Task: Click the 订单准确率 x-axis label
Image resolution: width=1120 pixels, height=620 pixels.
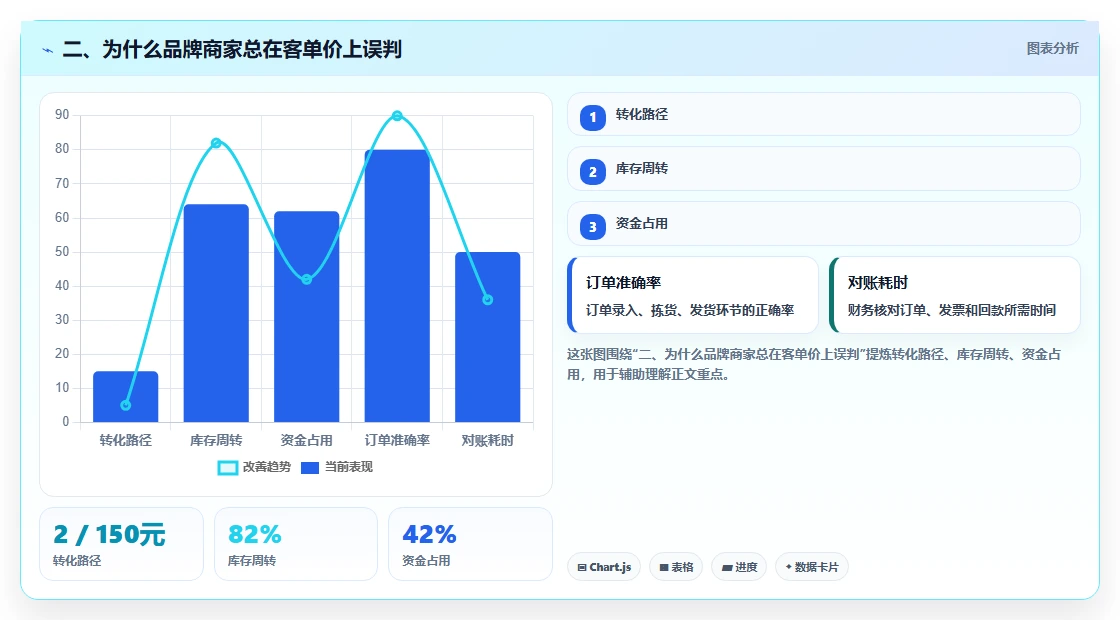Action: pos(397,440)
